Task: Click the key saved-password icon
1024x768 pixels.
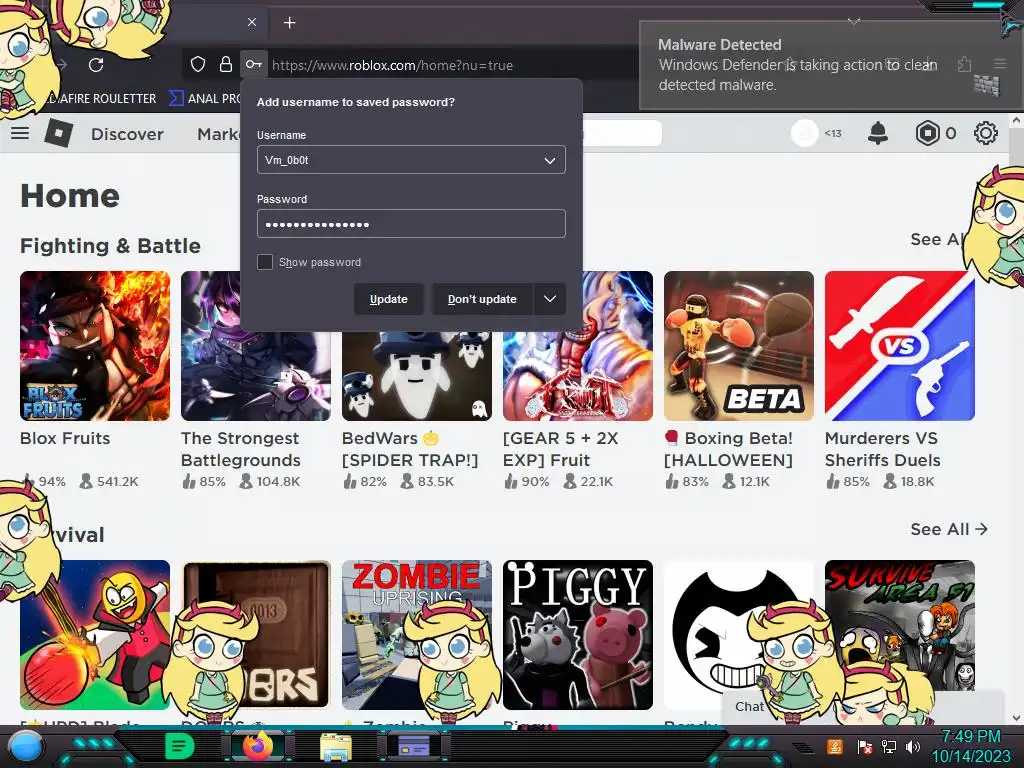Action: (253, 64)
